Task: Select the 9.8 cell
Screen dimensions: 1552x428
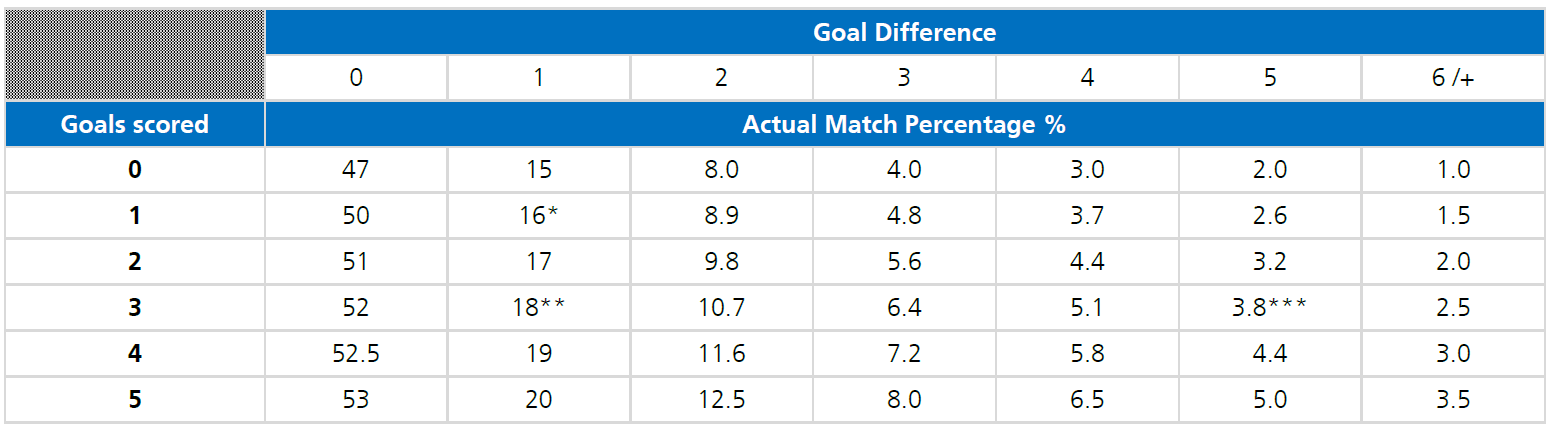Action: click(721, 262)
